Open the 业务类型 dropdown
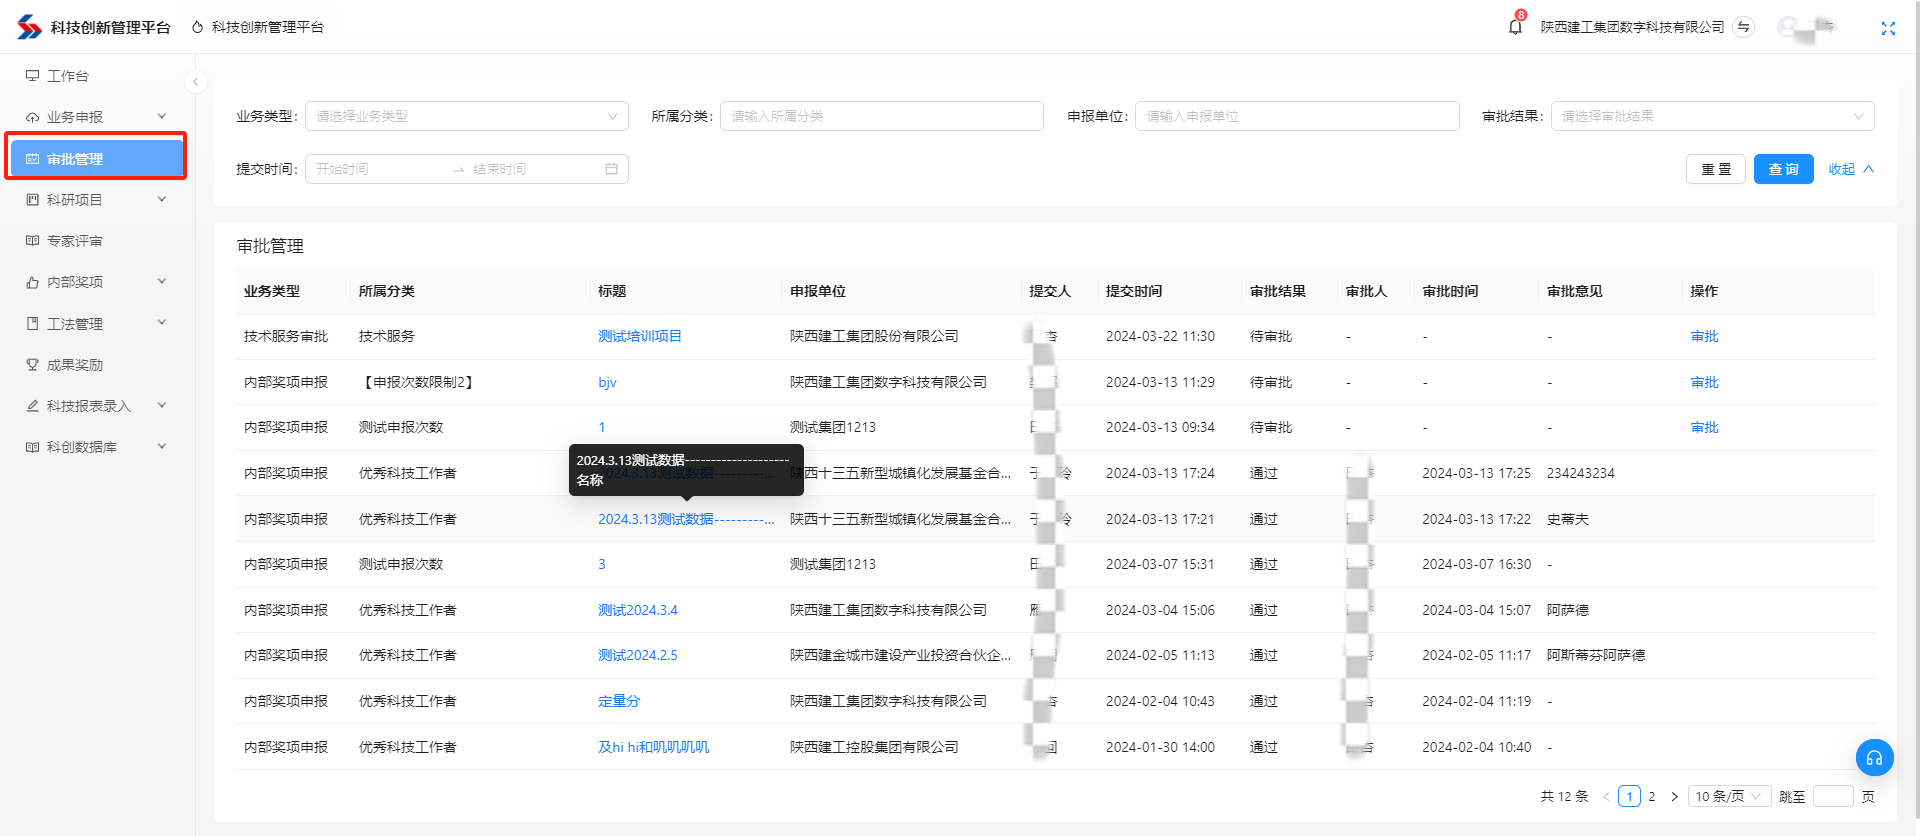Viewport: 1920px width, 836px height. 466,116
